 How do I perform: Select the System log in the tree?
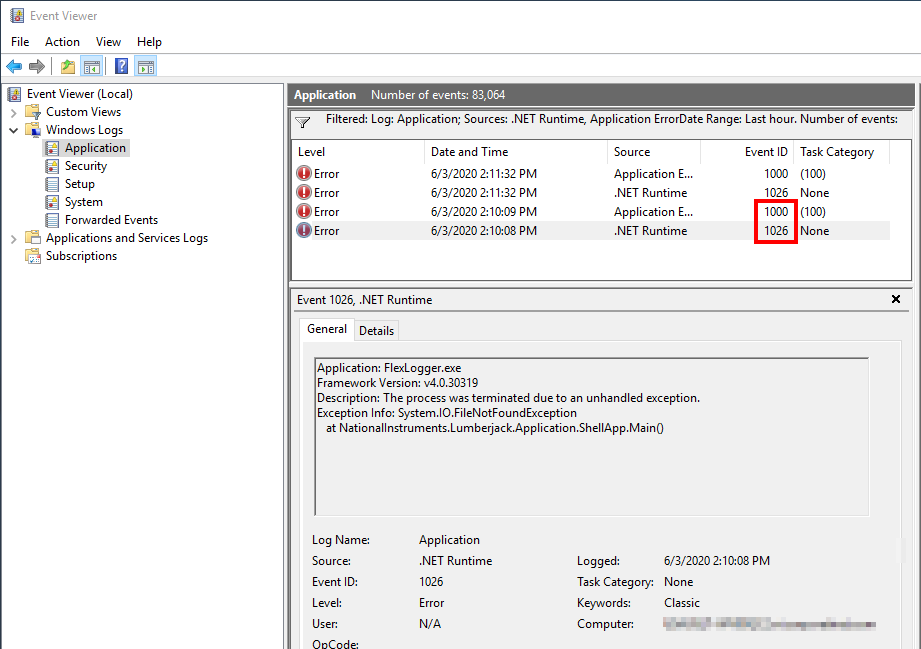(x=83, y=202)
